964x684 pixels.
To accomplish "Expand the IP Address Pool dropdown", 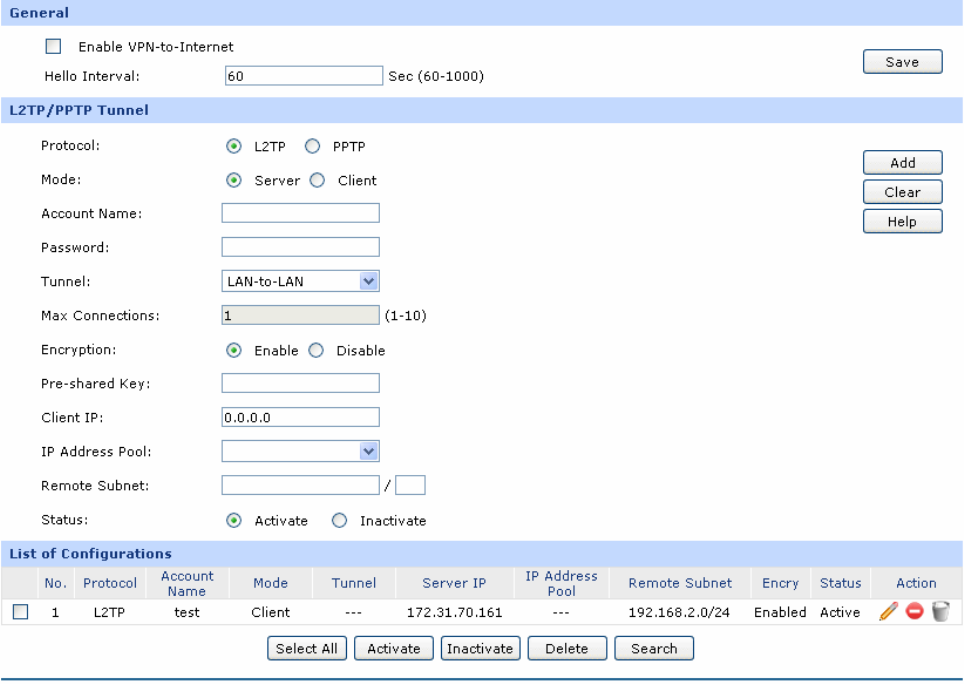I will click(x=300, y=452).
